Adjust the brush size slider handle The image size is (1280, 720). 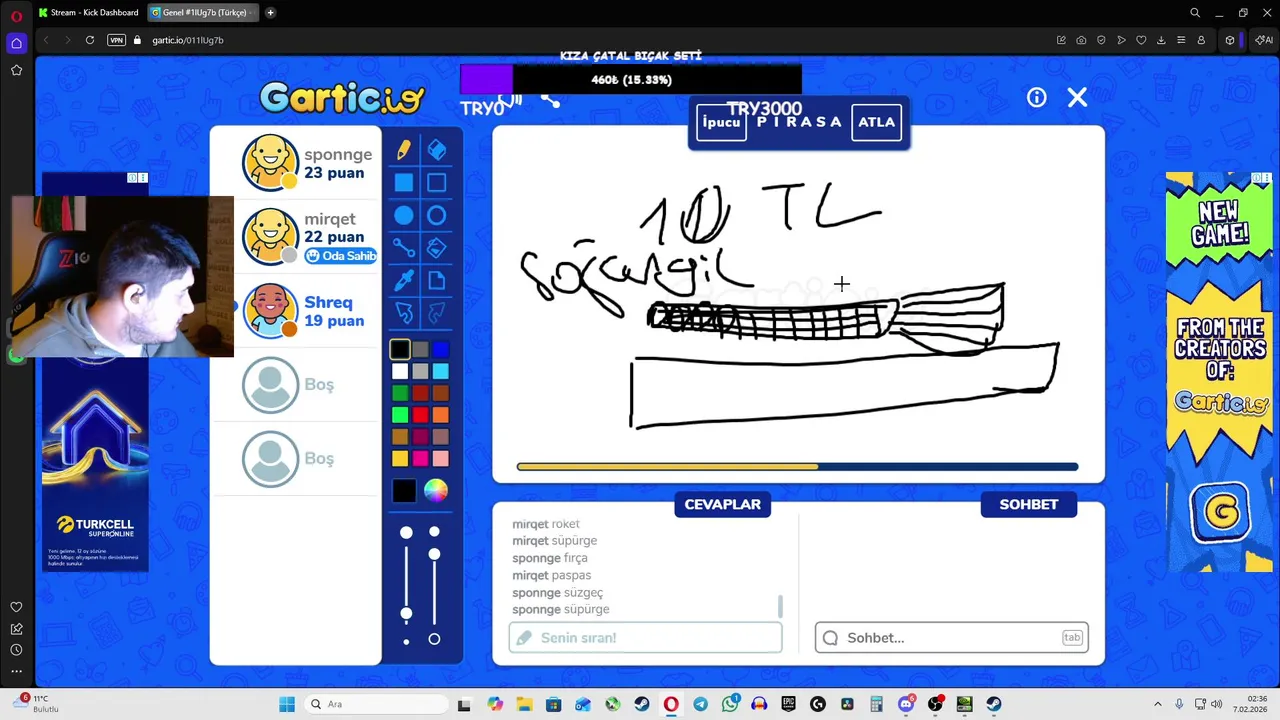click(406, 613)
